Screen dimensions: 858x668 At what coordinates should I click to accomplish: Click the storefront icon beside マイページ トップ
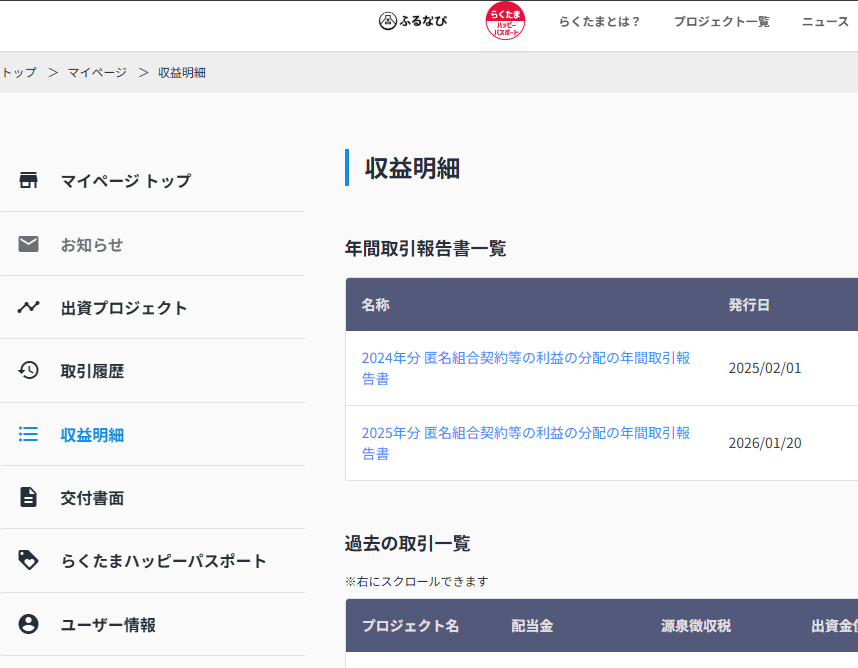coord(28,181)
